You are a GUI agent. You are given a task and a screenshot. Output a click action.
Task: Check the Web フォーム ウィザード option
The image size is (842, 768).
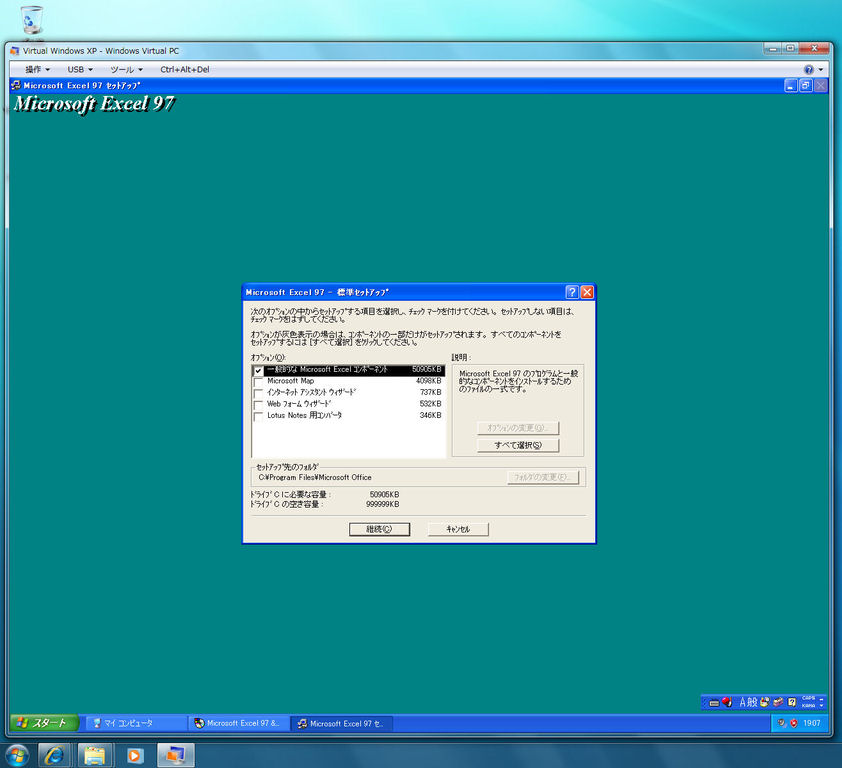258,405
